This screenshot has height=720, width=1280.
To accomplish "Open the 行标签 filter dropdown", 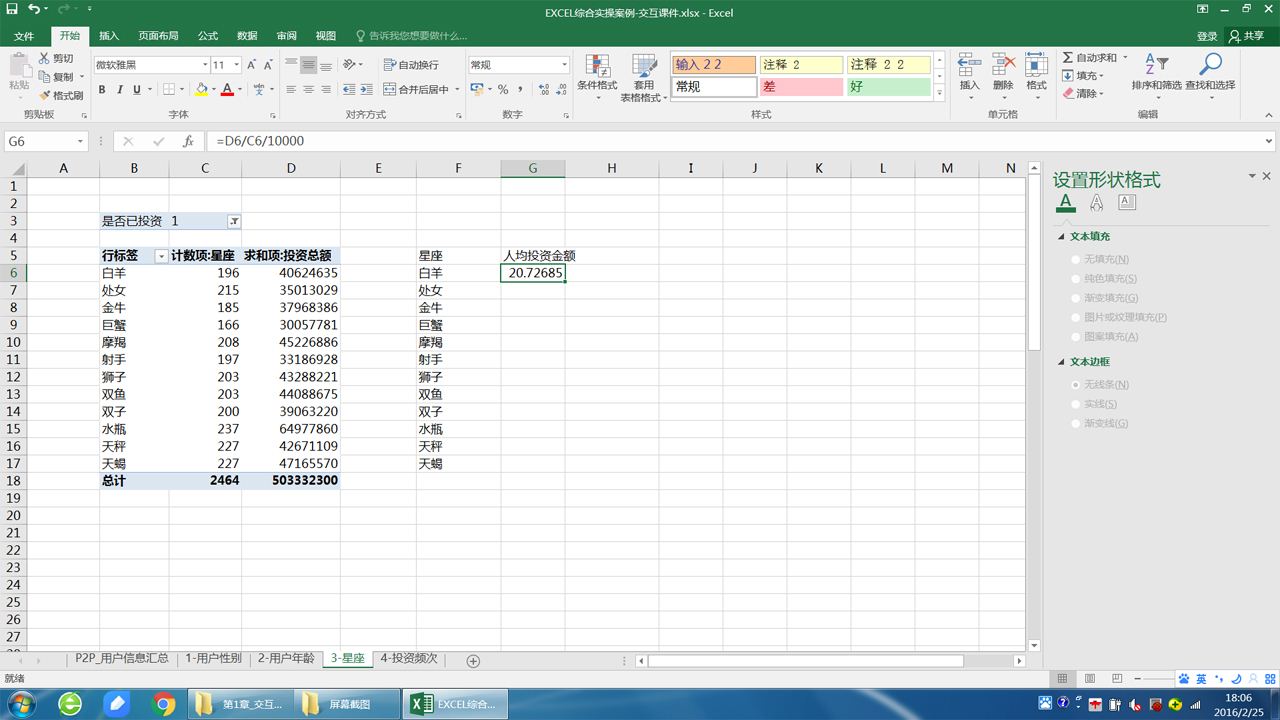I will click(161, 256).
